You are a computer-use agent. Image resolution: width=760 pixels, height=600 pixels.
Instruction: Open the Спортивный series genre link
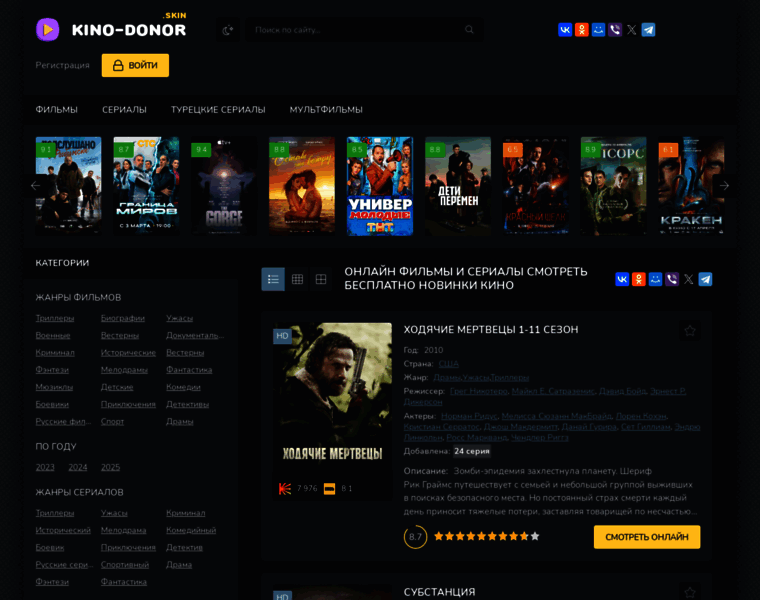[125, 565]
